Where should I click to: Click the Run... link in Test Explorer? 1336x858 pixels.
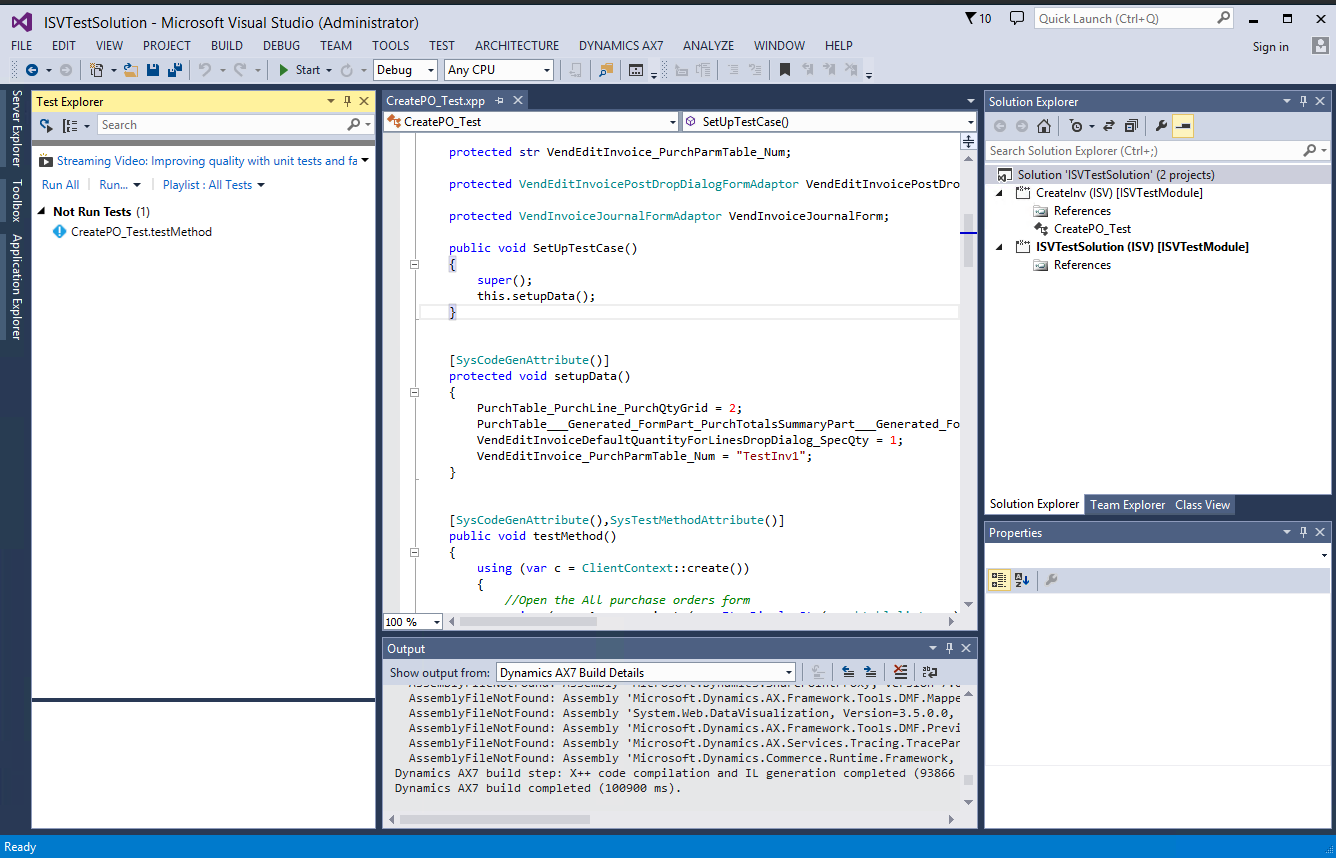pyautogui.click(x=113, y=185)
